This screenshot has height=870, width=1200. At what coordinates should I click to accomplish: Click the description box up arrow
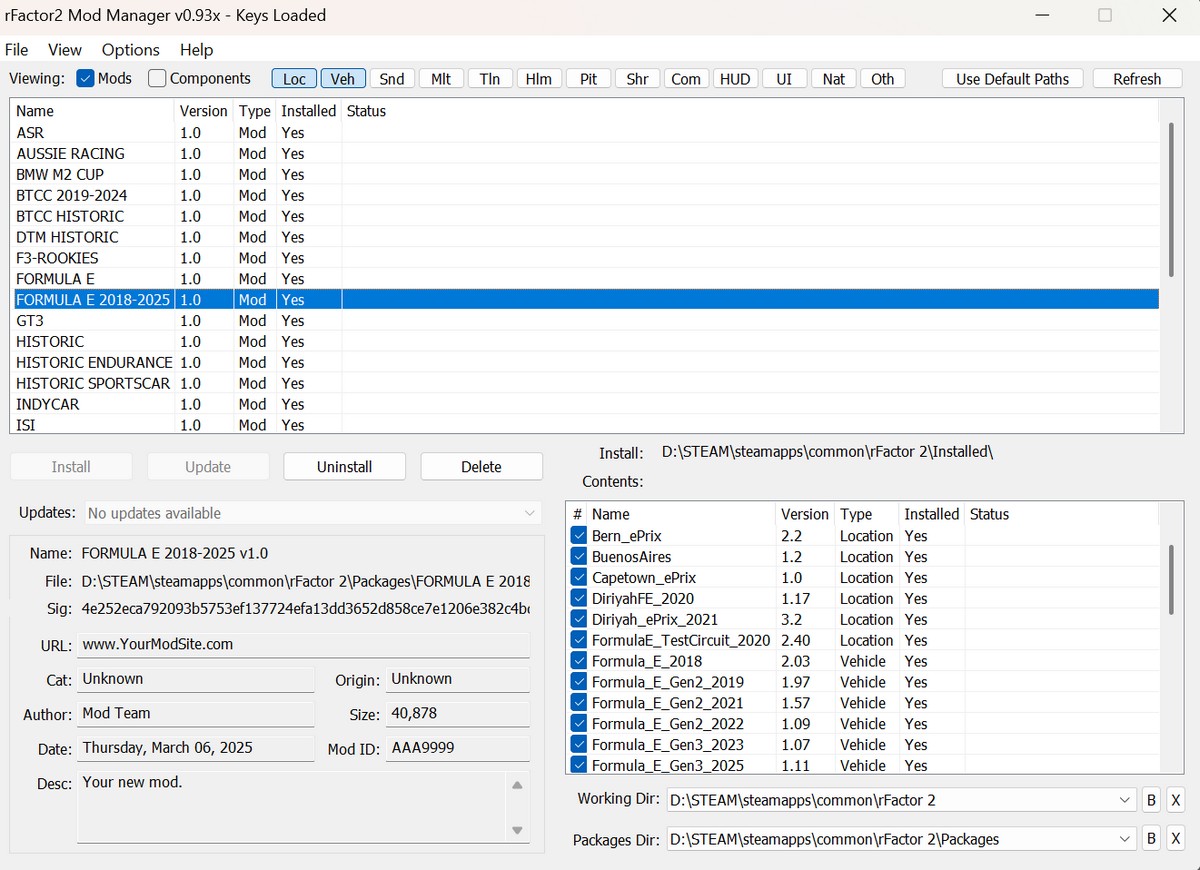[517, 786]
